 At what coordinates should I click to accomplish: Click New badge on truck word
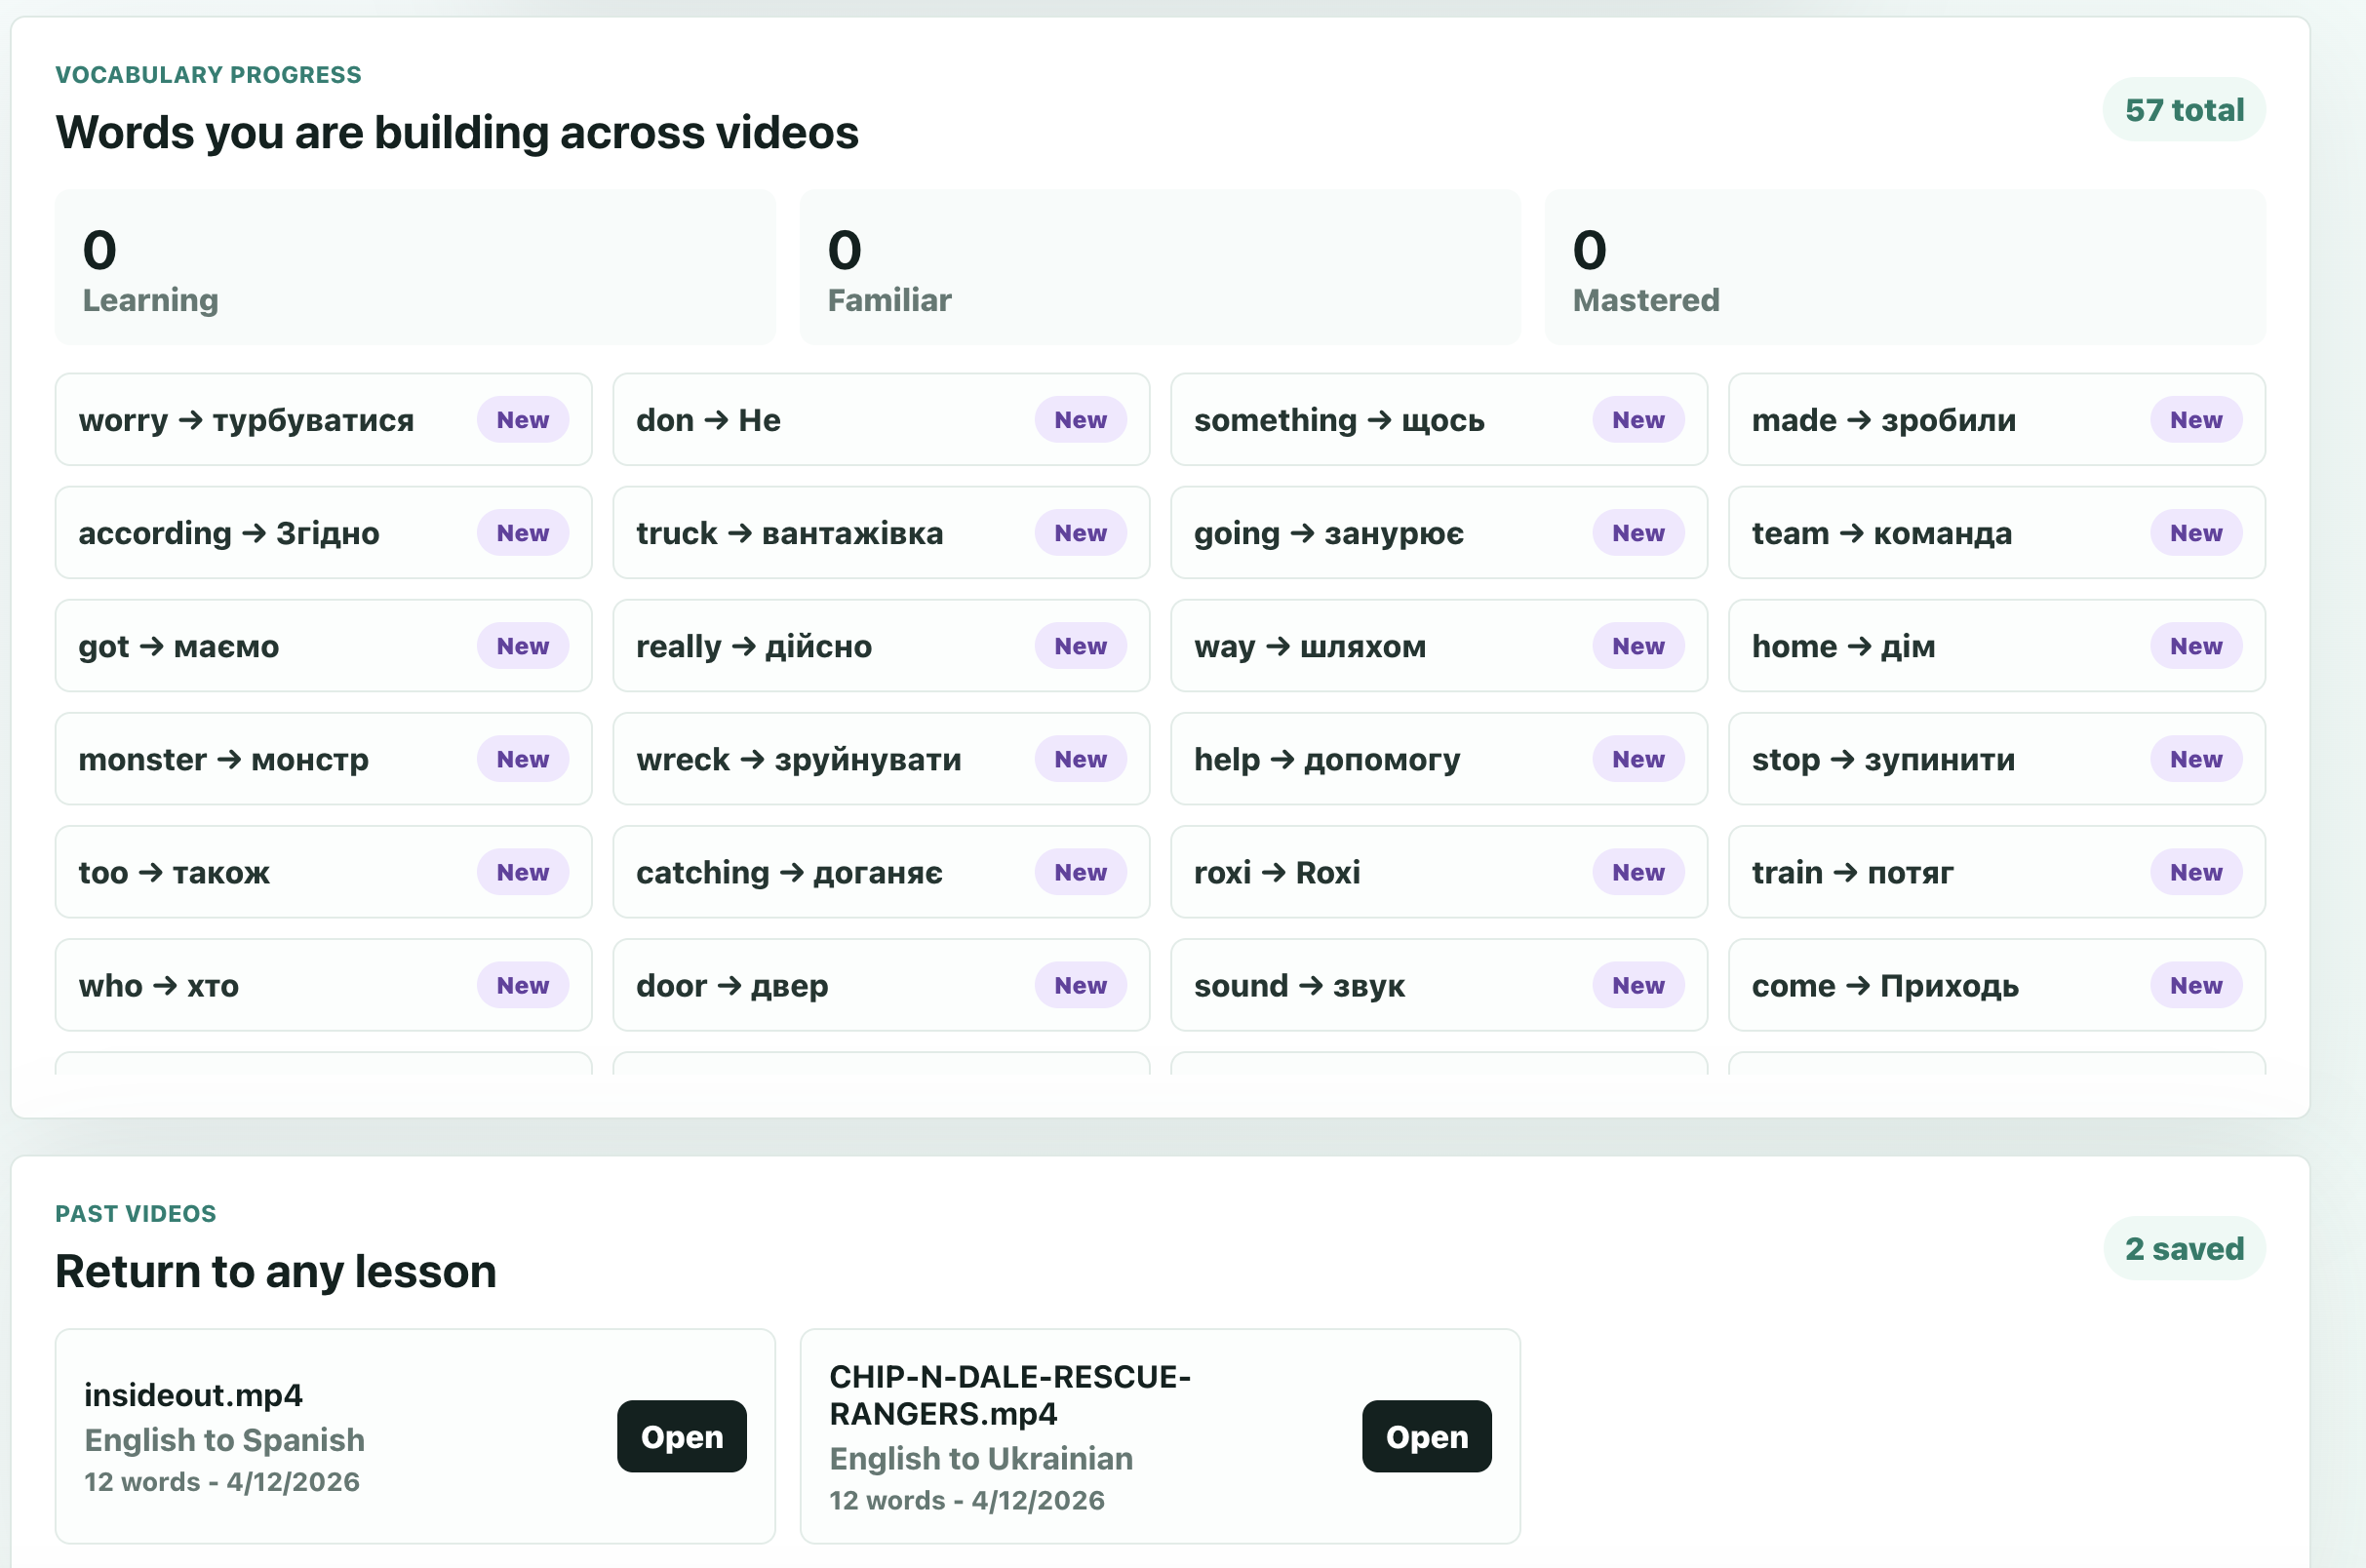(1080, 533)
